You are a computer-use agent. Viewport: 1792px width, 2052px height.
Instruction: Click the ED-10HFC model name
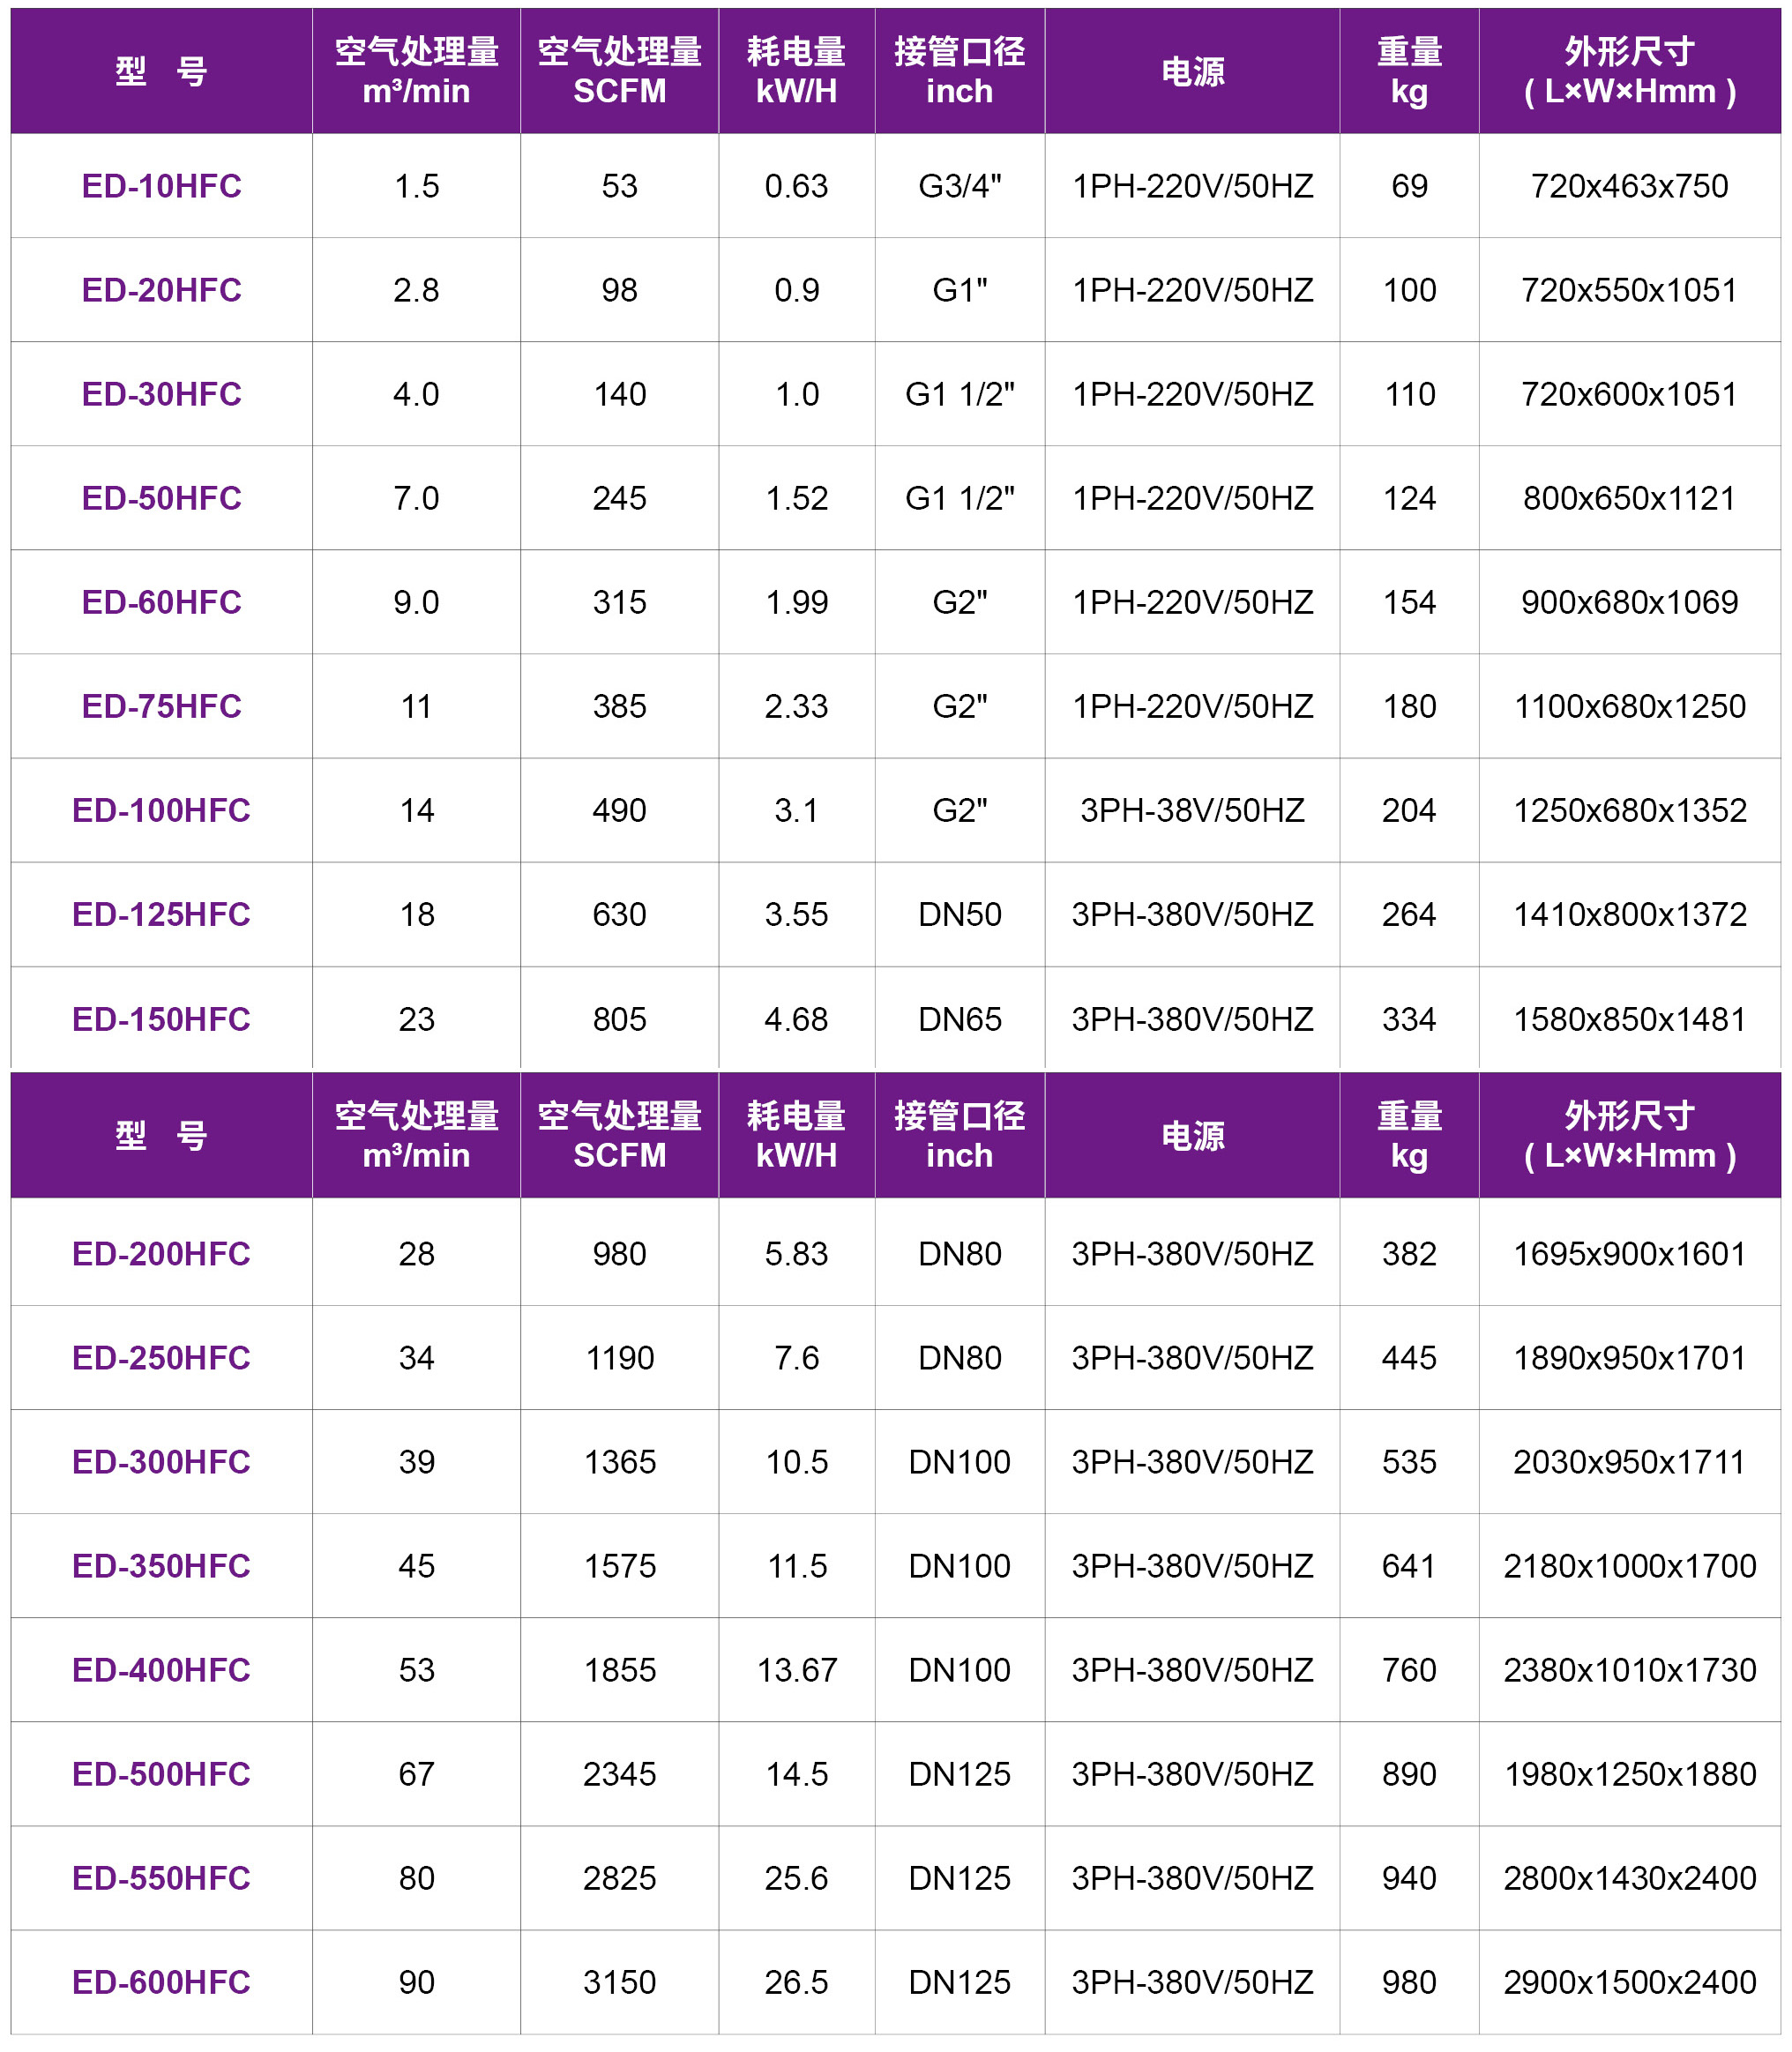(161, 186)
